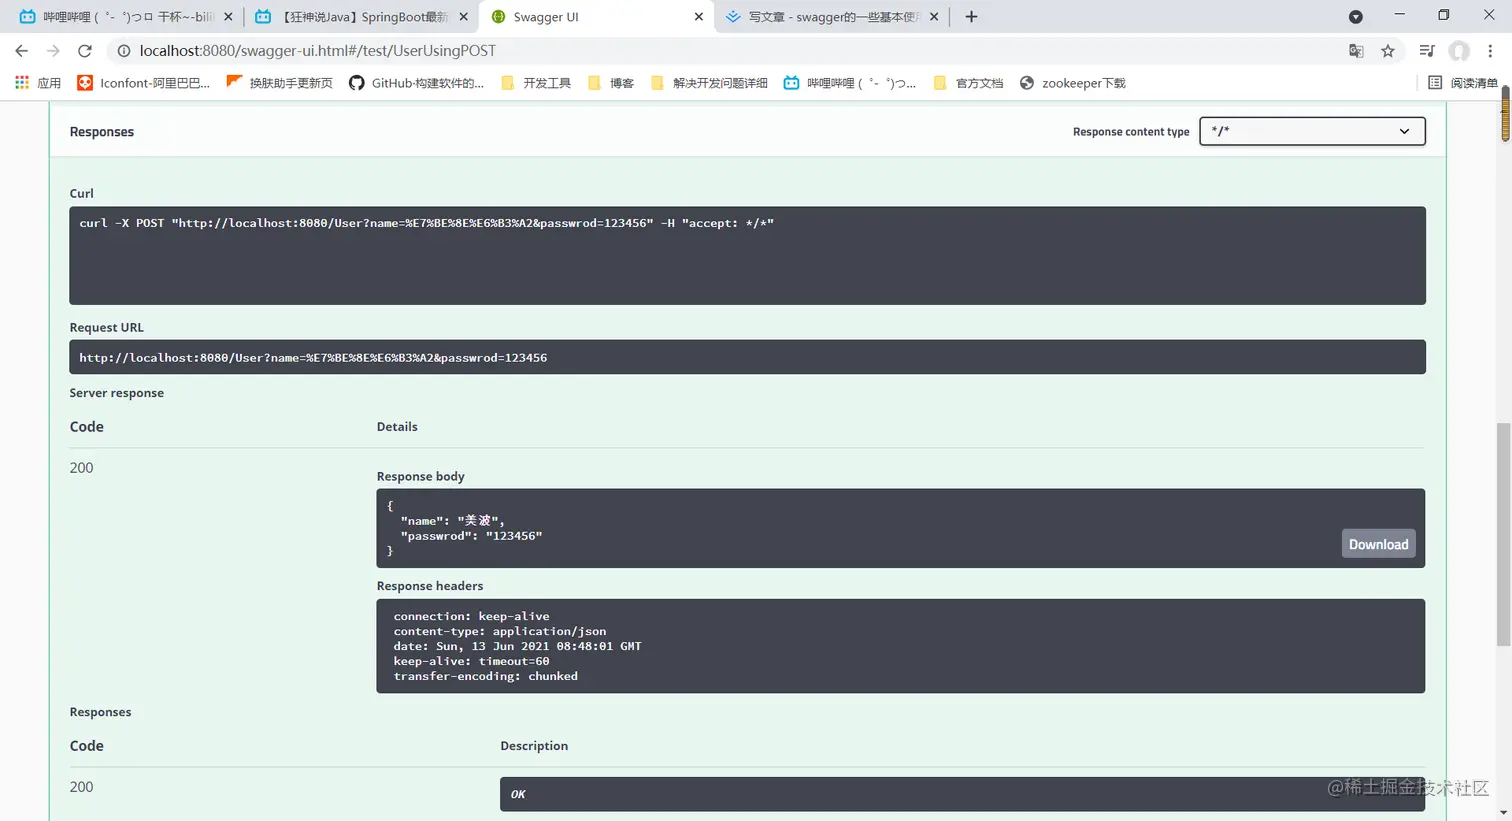Bookmark this page with the star
The image size is (1512, 821).
point(1388,51)
